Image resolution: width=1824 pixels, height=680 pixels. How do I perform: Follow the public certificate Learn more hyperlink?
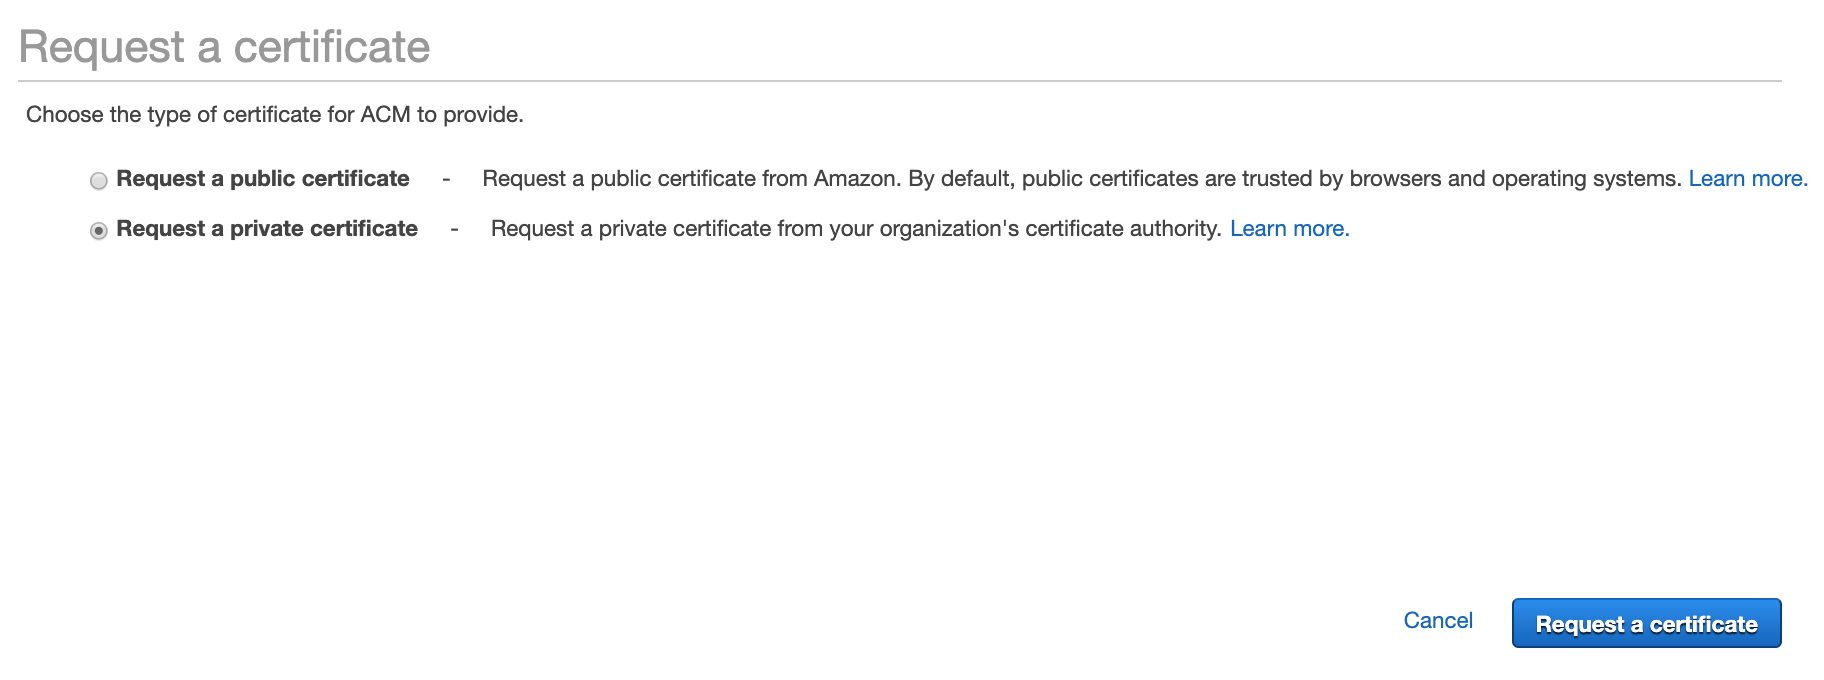click(1746, 178)
